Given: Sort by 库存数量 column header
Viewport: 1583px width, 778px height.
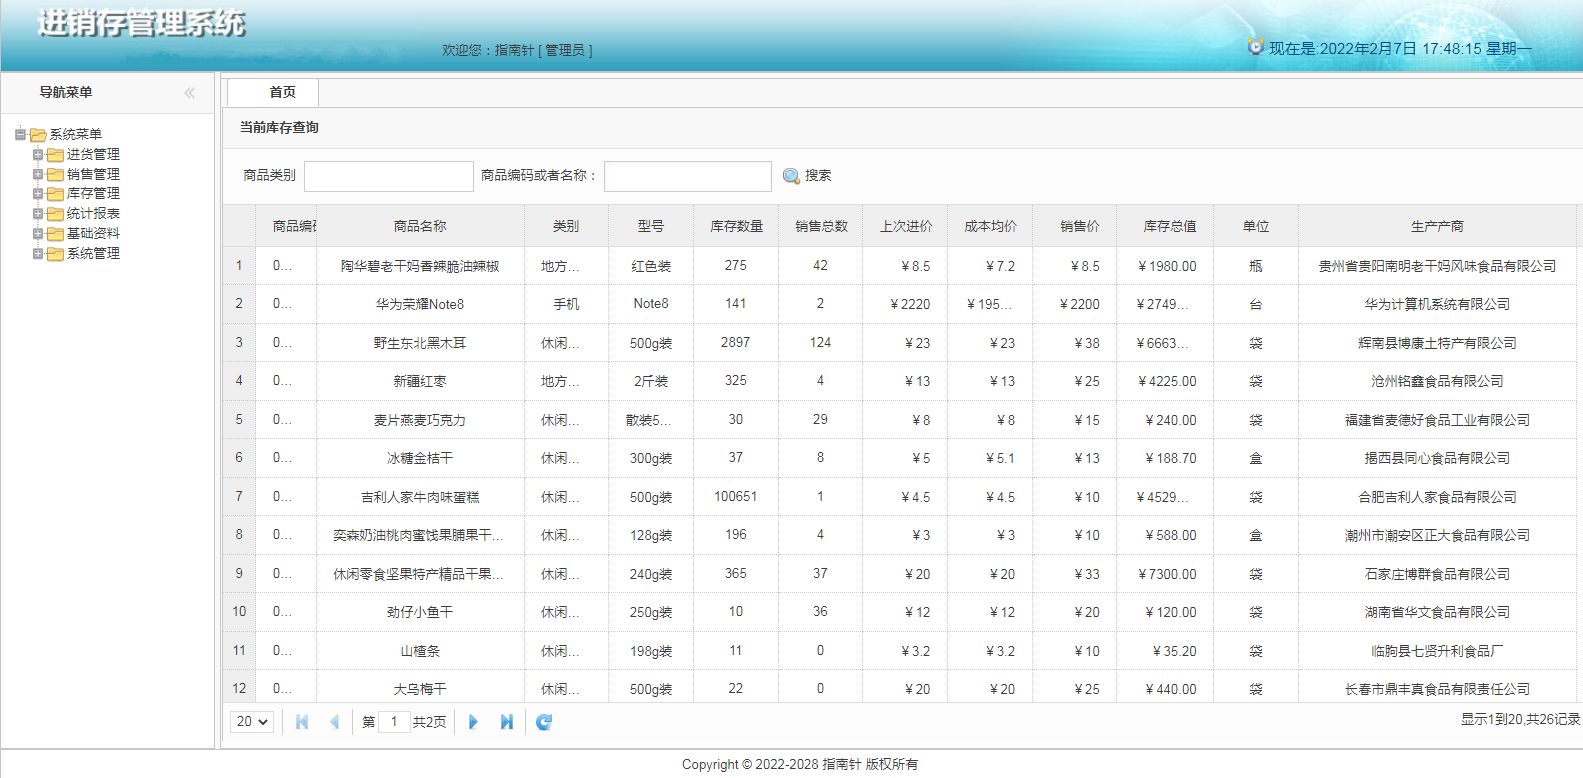Looking at the screenshot, I should coord(736,227).
